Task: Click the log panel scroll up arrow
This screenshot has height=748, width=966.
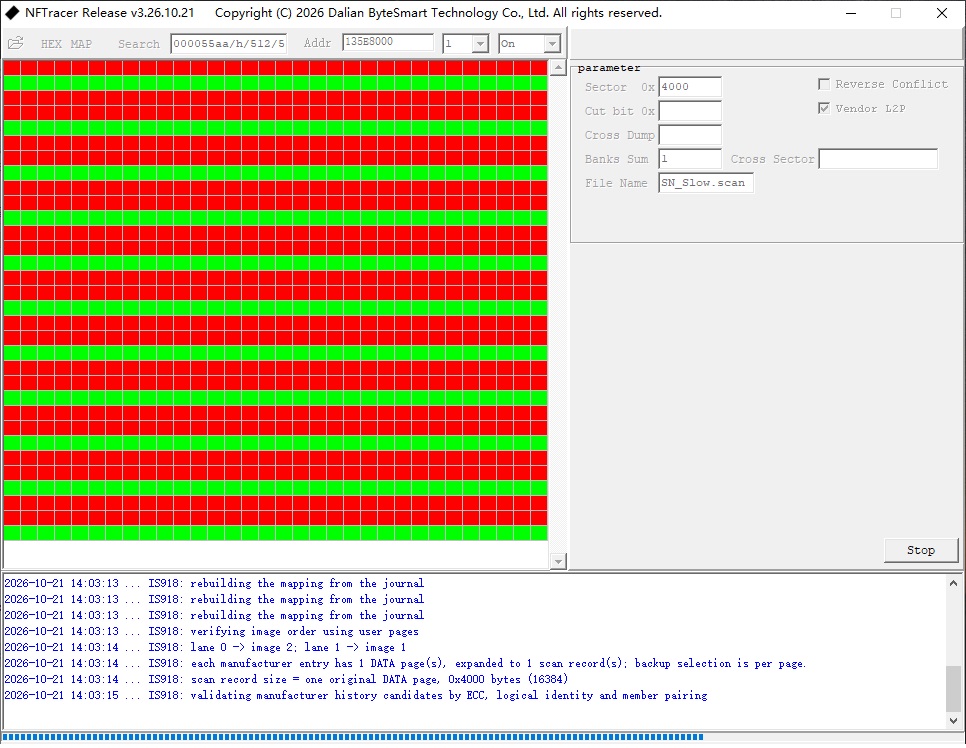Action: click(x=953, y=583)
